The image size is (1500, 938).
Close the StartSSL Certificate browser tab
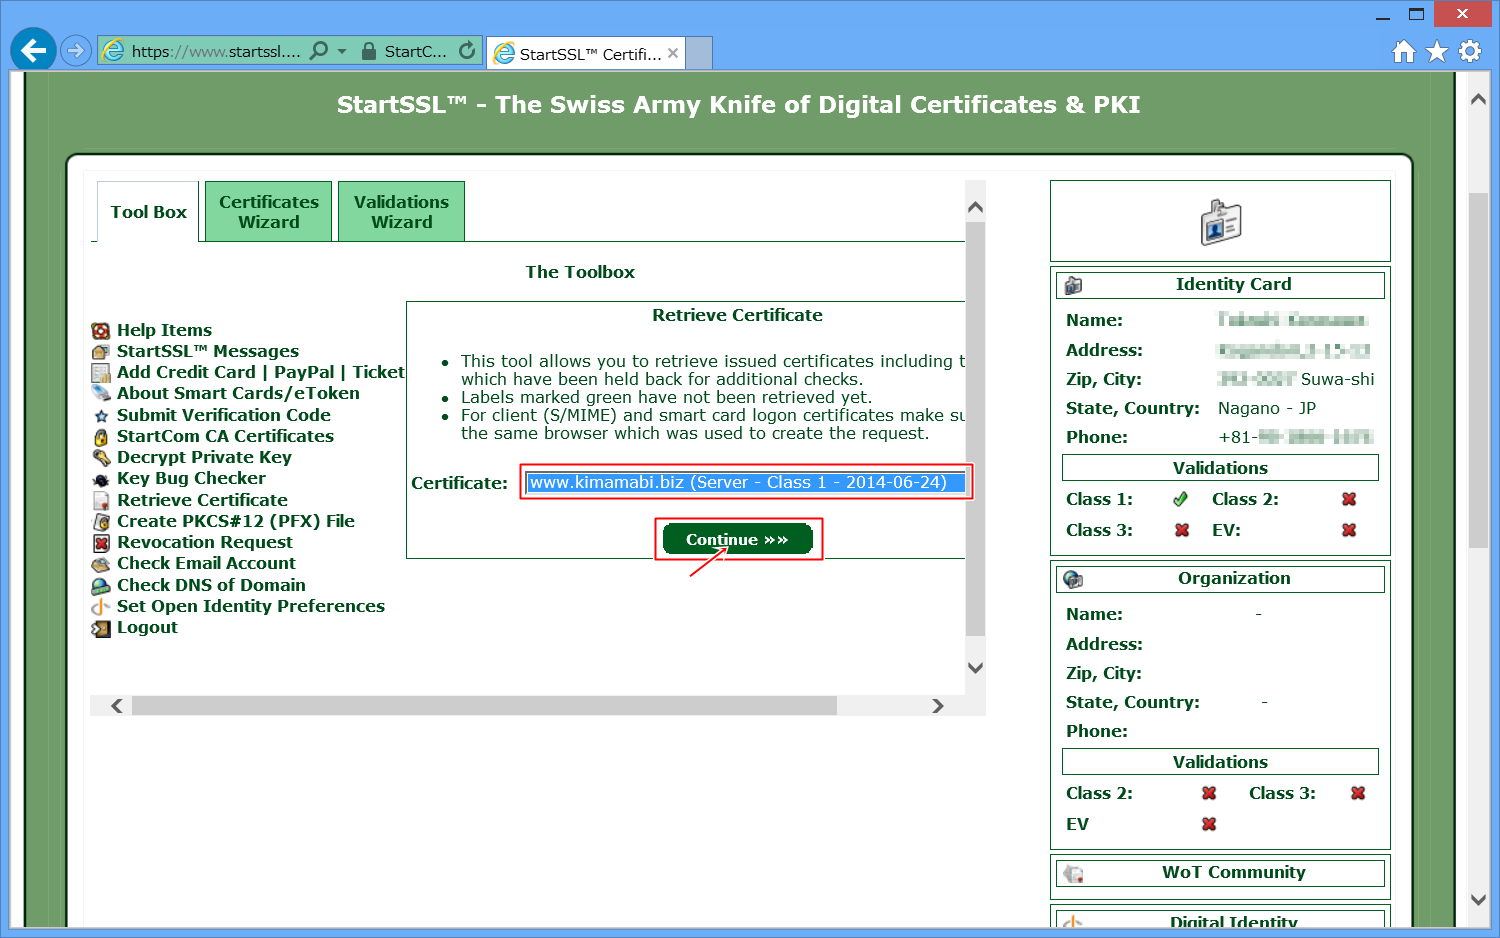[673, 53]
